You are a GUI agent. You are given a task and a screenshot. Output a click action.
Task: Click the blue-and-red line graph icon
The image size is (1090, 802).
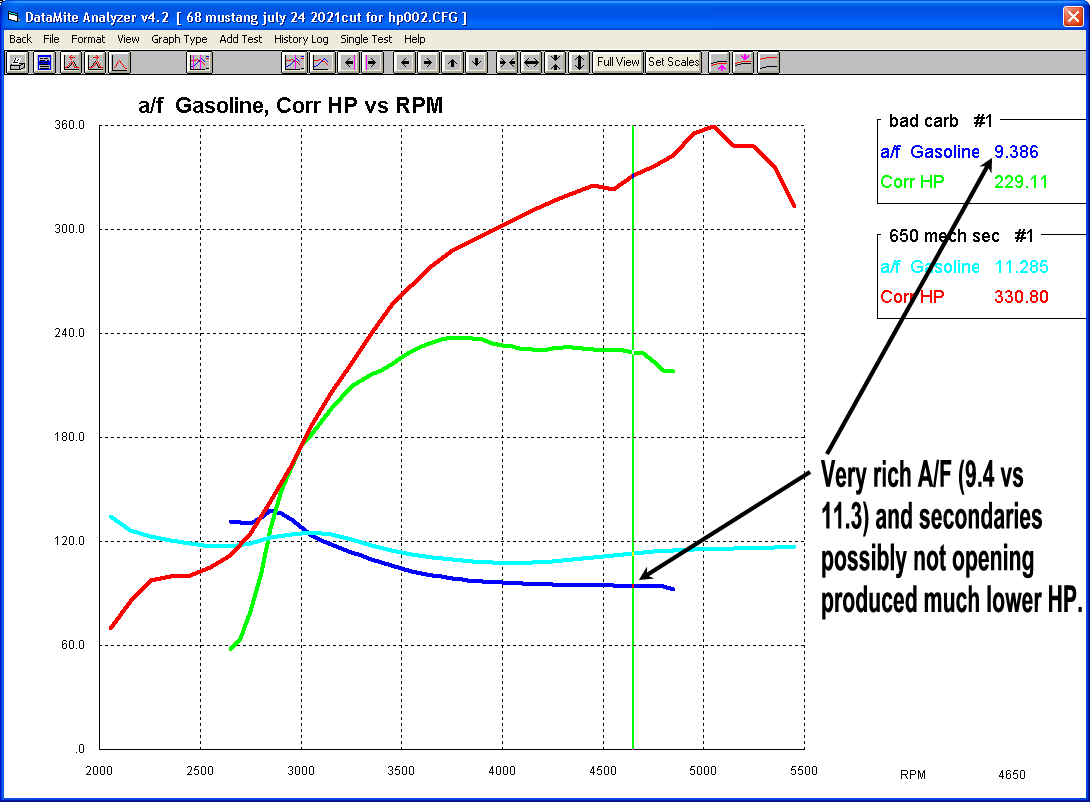tap(320, 63)
